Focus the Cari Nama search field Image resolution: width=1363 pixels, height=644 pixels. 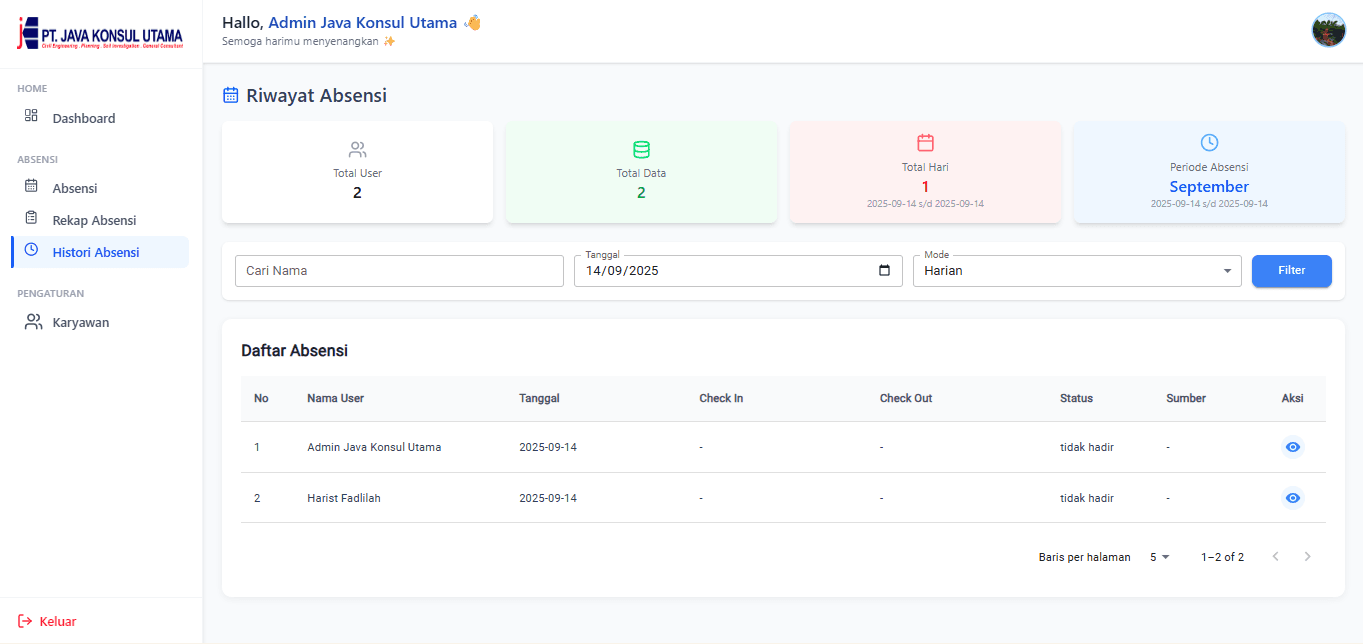tap(399, 271)
